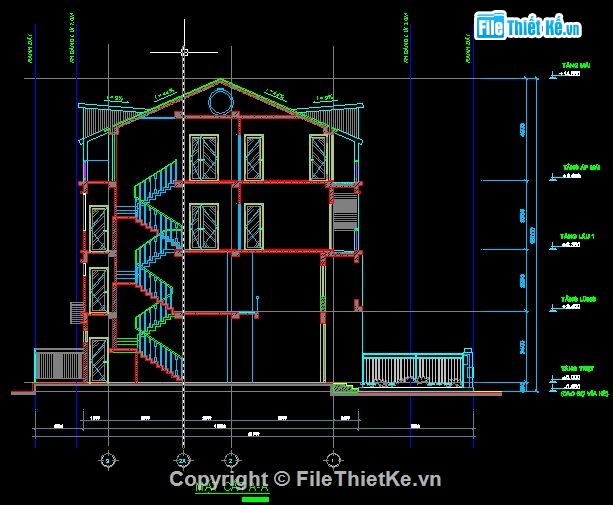613x505 pixels.
Task: Select the planter hatch beside the front steps
Action: tap(342, 389)
